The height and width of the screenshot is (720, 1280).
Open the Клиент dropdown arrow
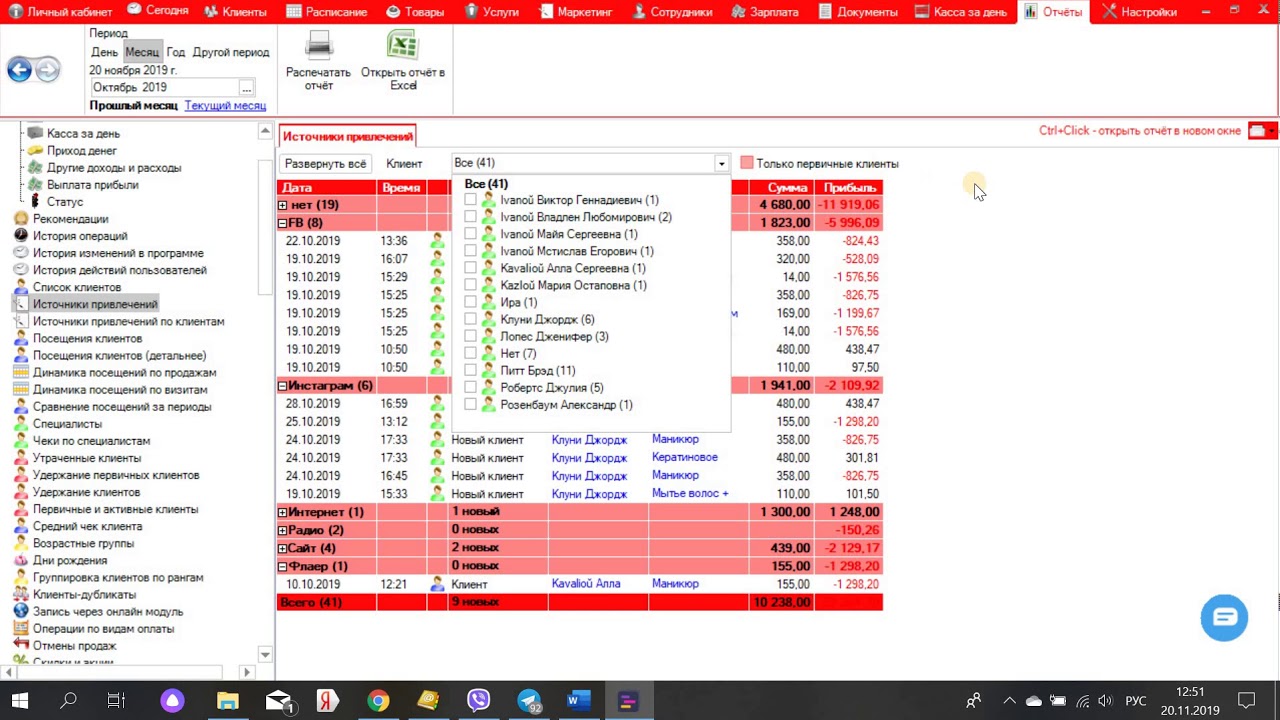(721, 163)
